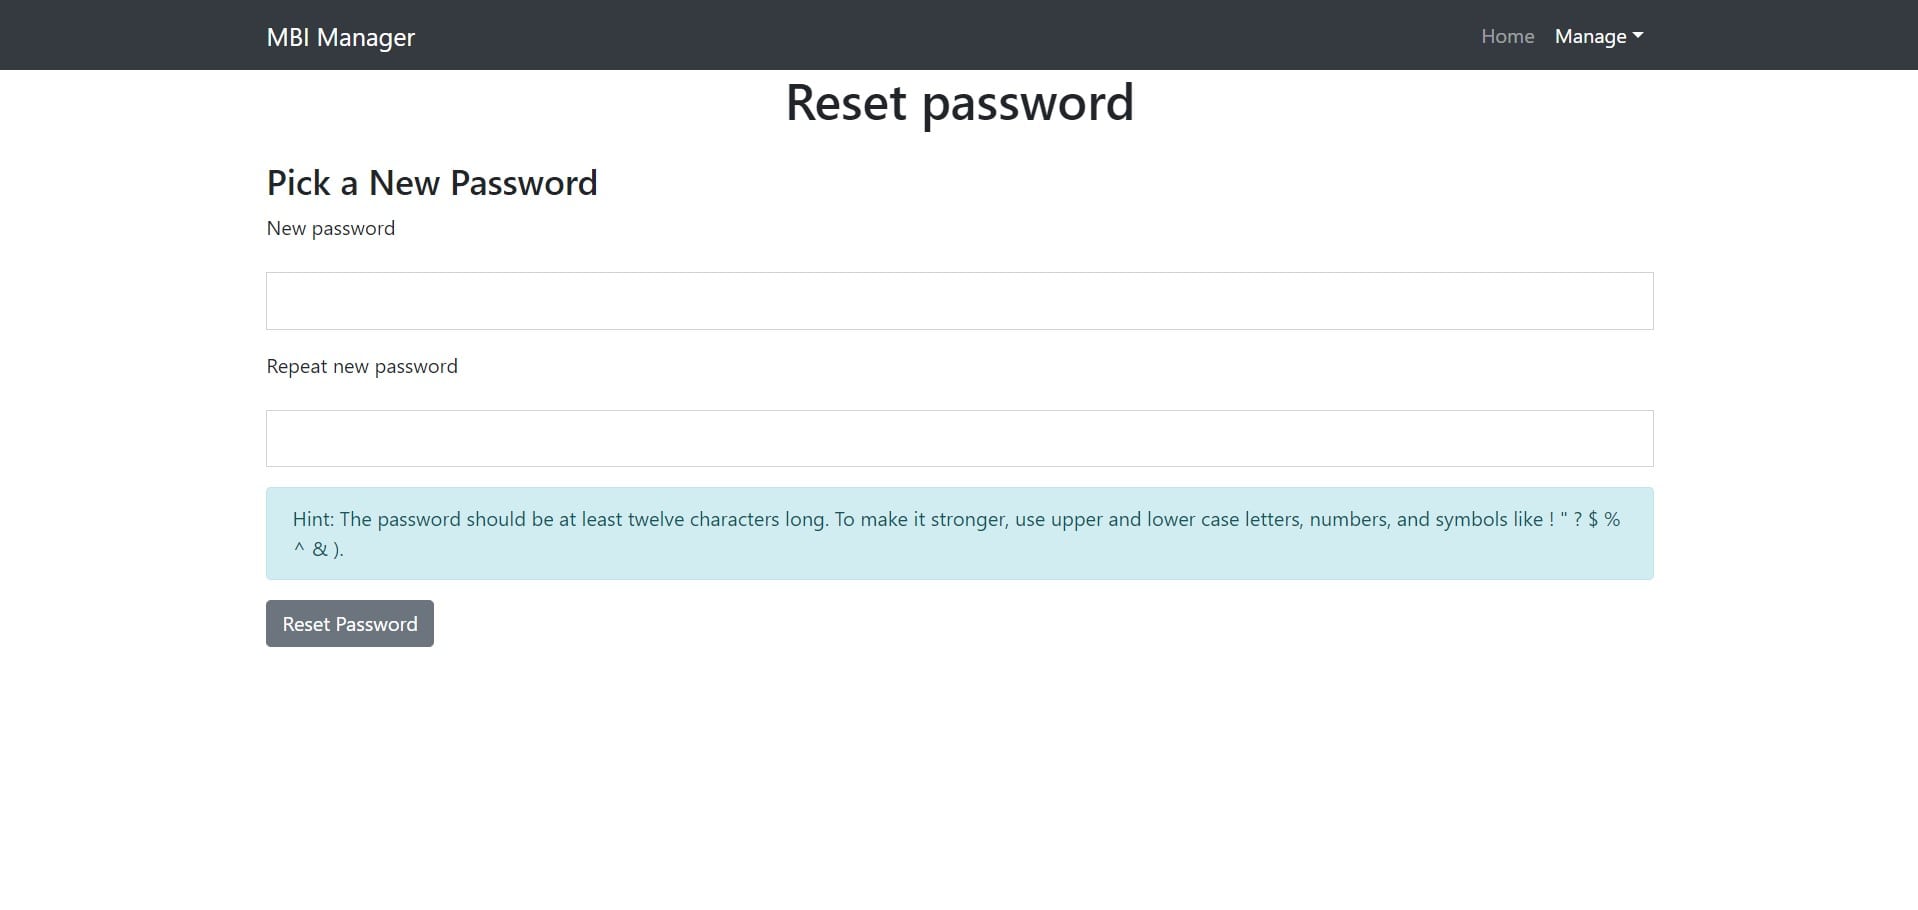This screenshot has height=910, width=1918.
Task: Click the word "Password" in the subheading
Action: (523, 183)
